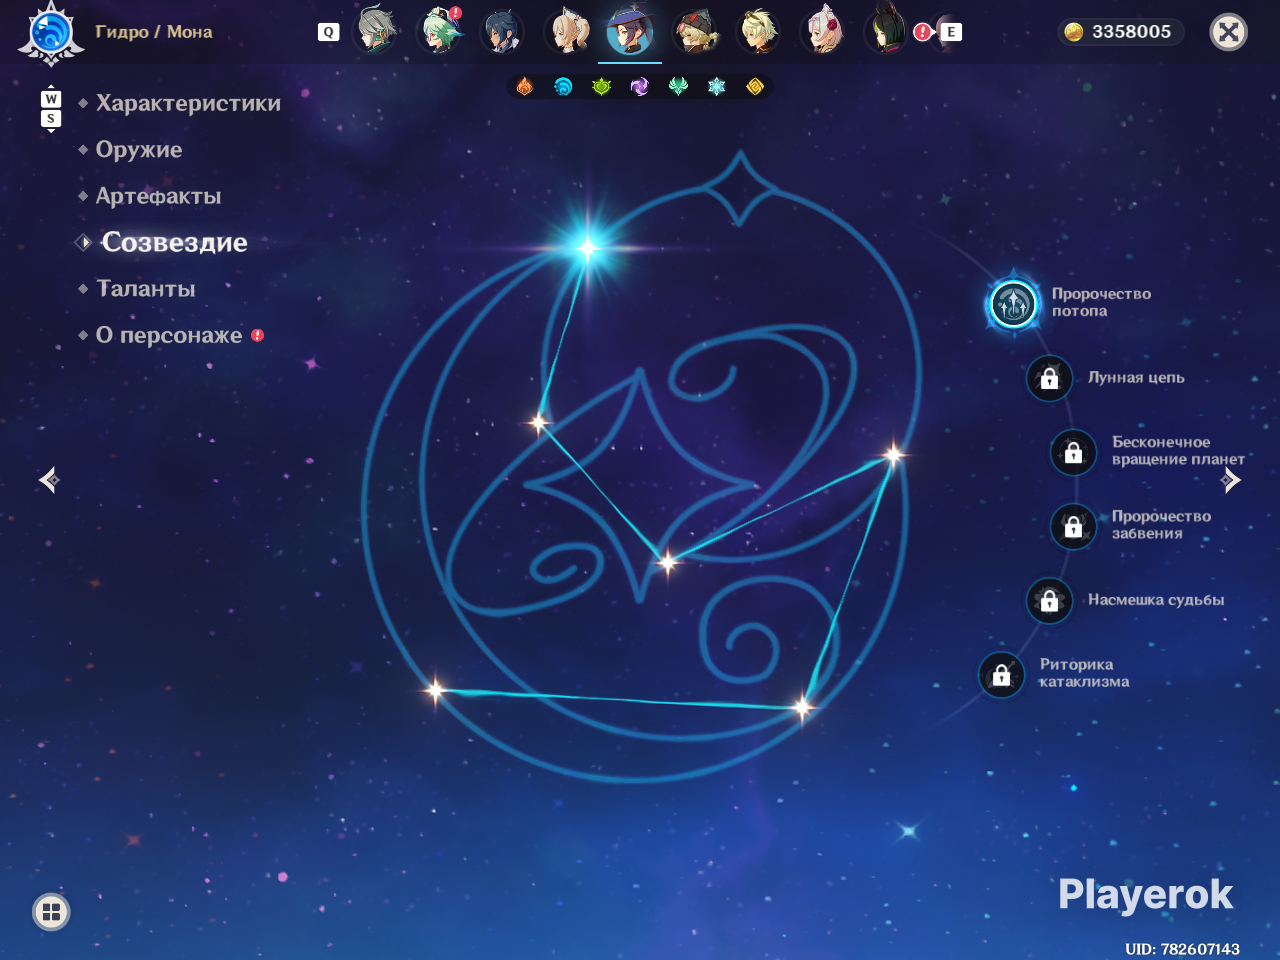1280x960 pixels.
Task: Click the locked Бесконечное вращение планет icon
Action: coord(1073,452)
